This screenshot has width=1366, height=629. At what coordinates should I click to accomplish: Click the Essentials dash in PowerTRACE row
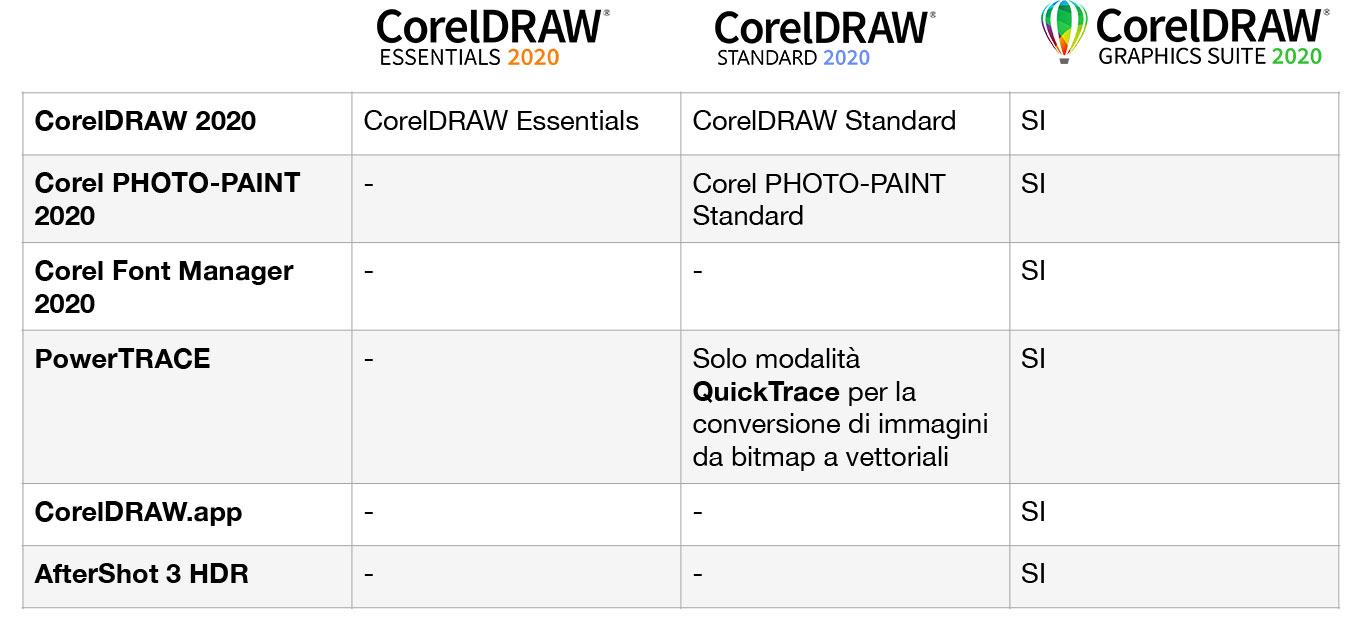tap(369, 360)
